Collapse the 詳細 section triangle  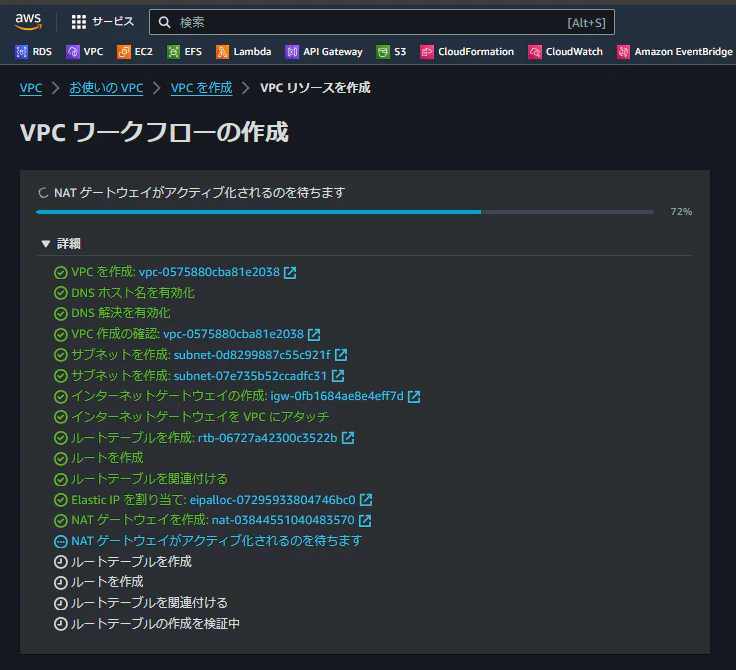46,244
